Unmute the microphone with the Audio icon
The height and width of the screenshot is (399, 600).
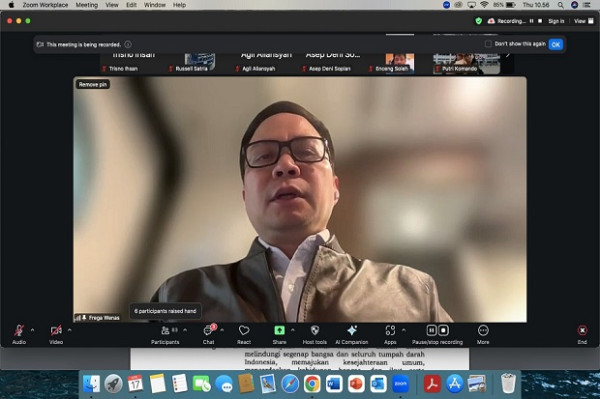tap(19, 331)
